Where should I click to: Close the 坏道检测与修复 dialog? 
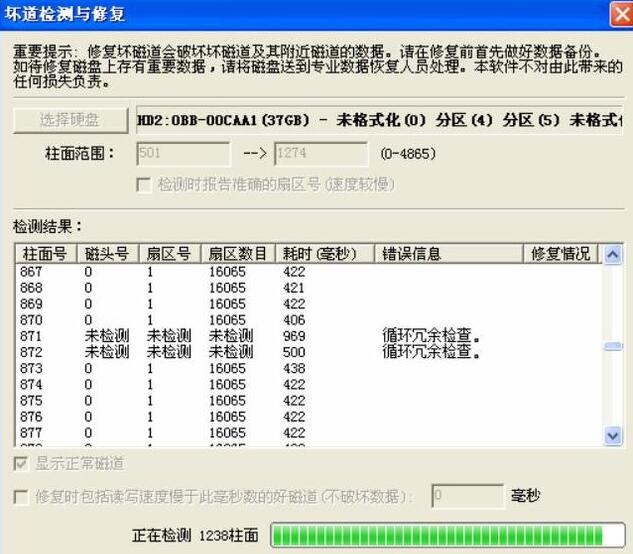pos(622,15)
